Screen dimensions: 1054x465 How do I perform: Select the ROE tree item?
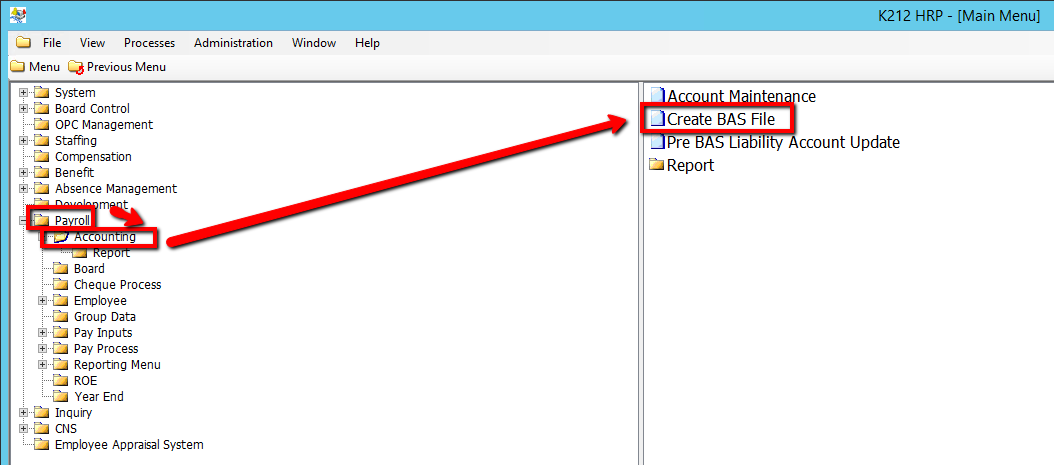85,381
